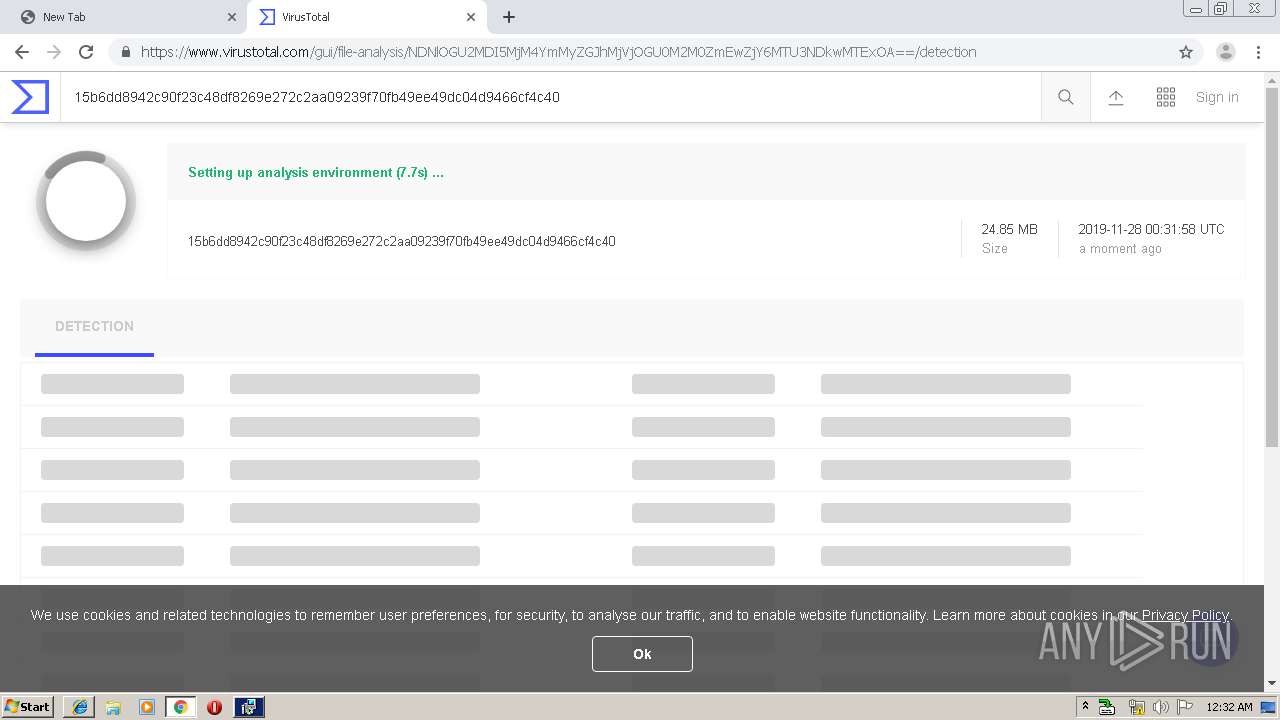The width and height of the screenshot is (1280, 720).
Task: Select the DETECTION tab
Action: (94, 326)
